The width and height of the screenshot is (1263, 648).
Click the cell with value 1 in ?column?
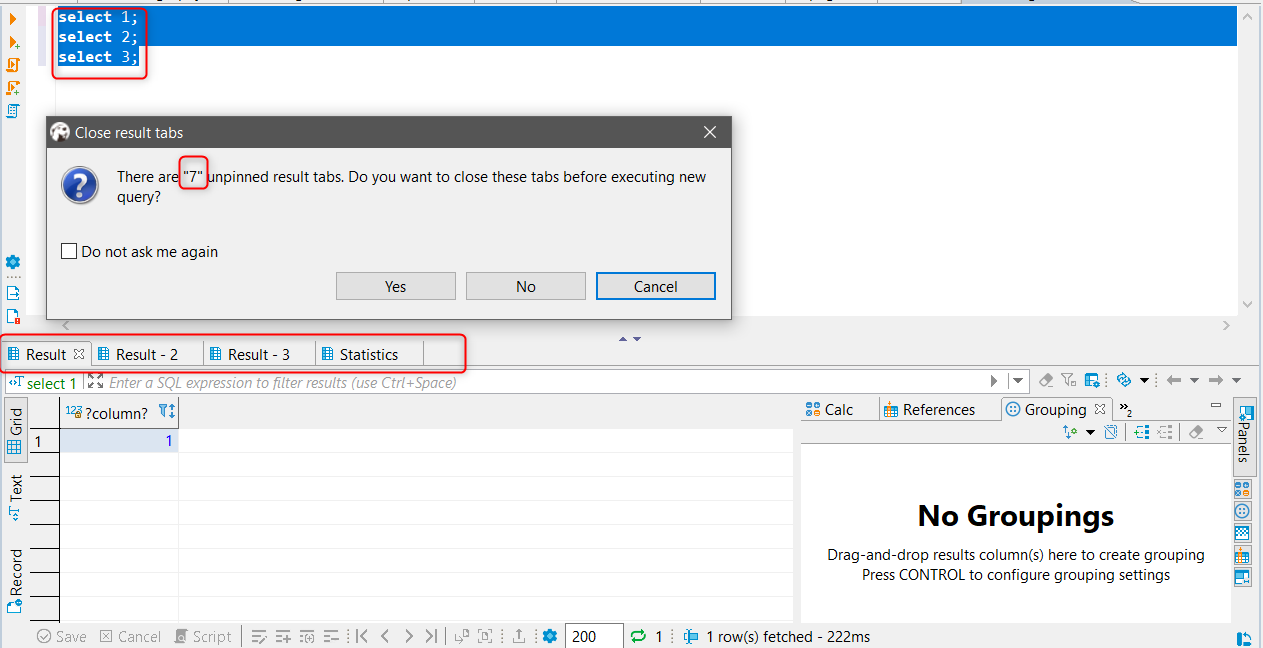coord(119,440)
